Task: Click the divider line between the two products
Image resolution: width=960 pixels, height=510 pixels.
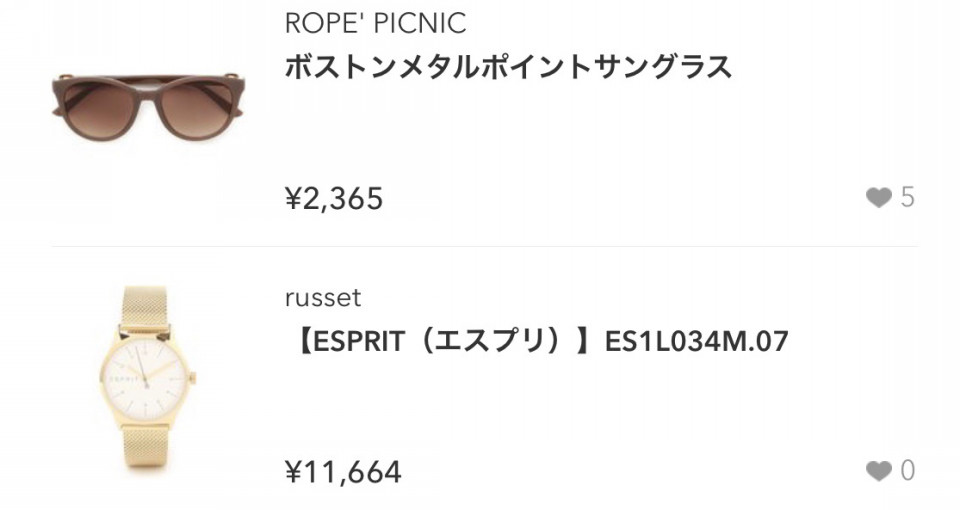Action: (484, 247)
